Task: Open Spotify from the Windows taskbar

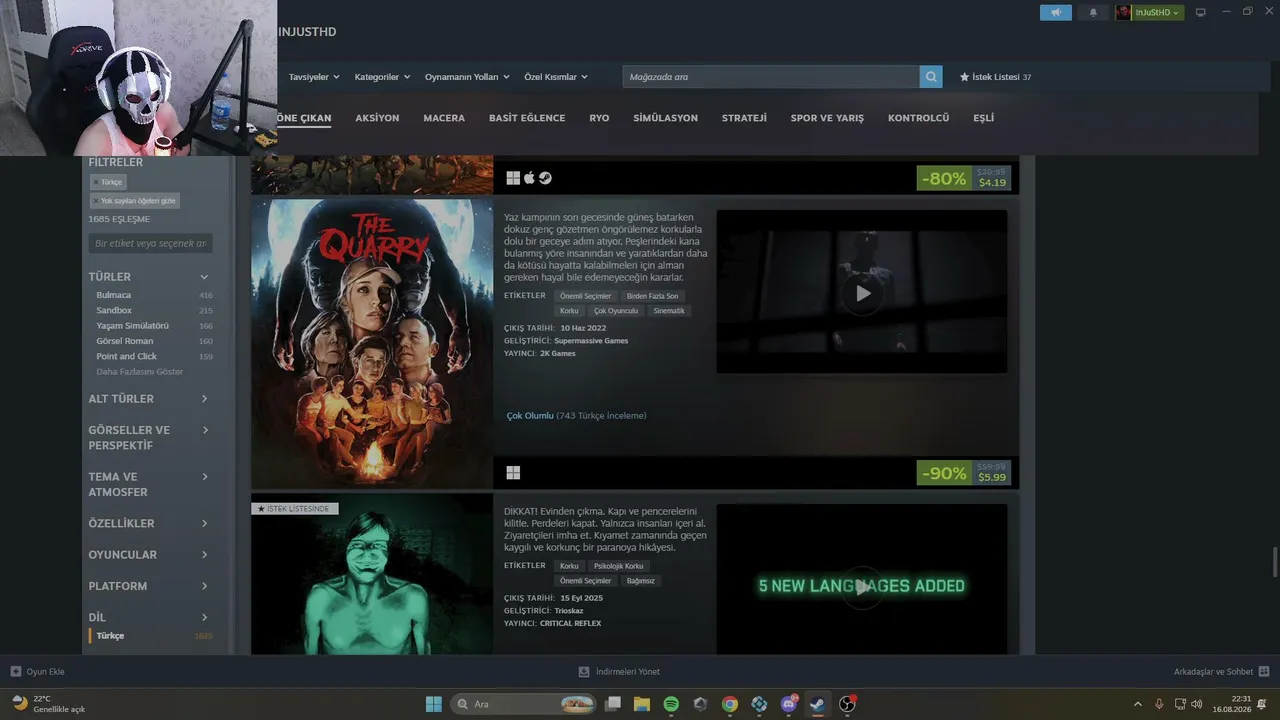Action: pos(671,704)
